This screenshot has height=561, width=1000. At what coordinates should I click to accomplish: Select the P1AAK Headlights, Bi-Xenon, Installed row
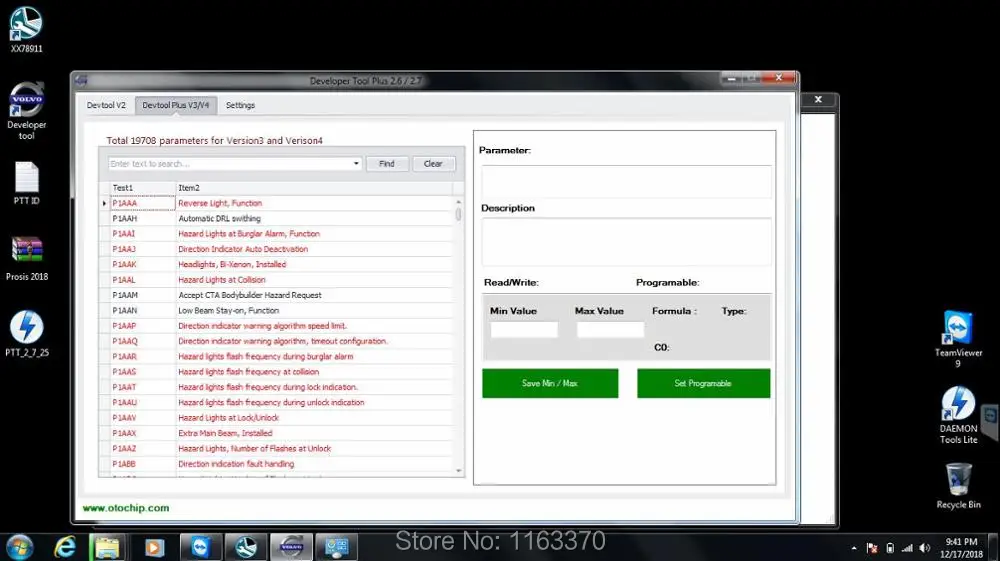click(281, 265)
